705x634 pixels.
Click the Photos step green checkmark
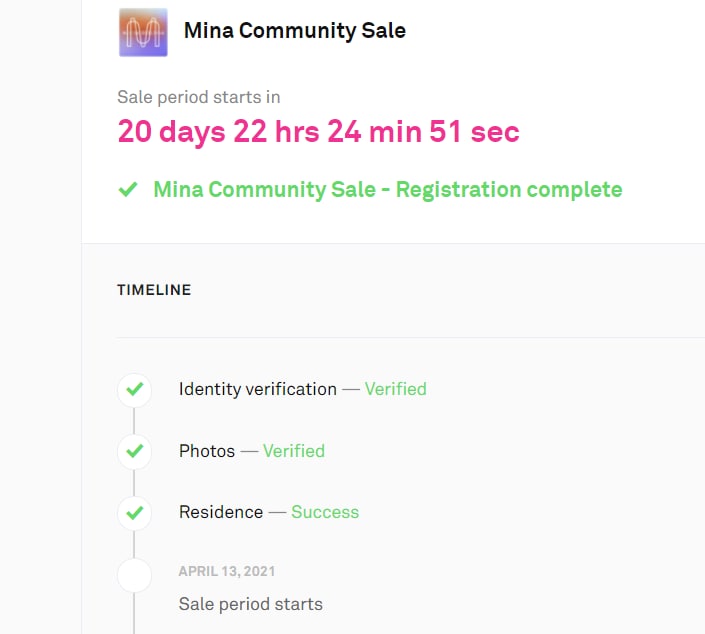coord(134,452)
